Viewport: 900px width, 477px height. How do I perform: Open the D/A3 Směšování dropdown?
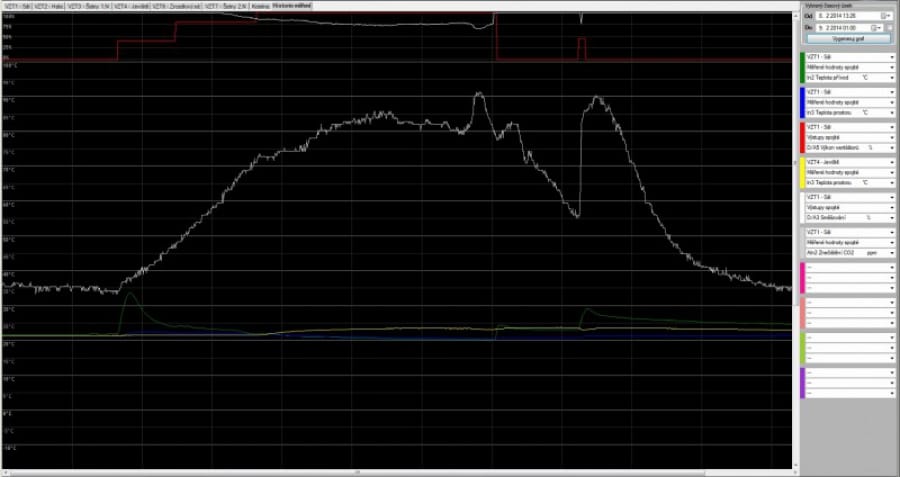[891, 216]
